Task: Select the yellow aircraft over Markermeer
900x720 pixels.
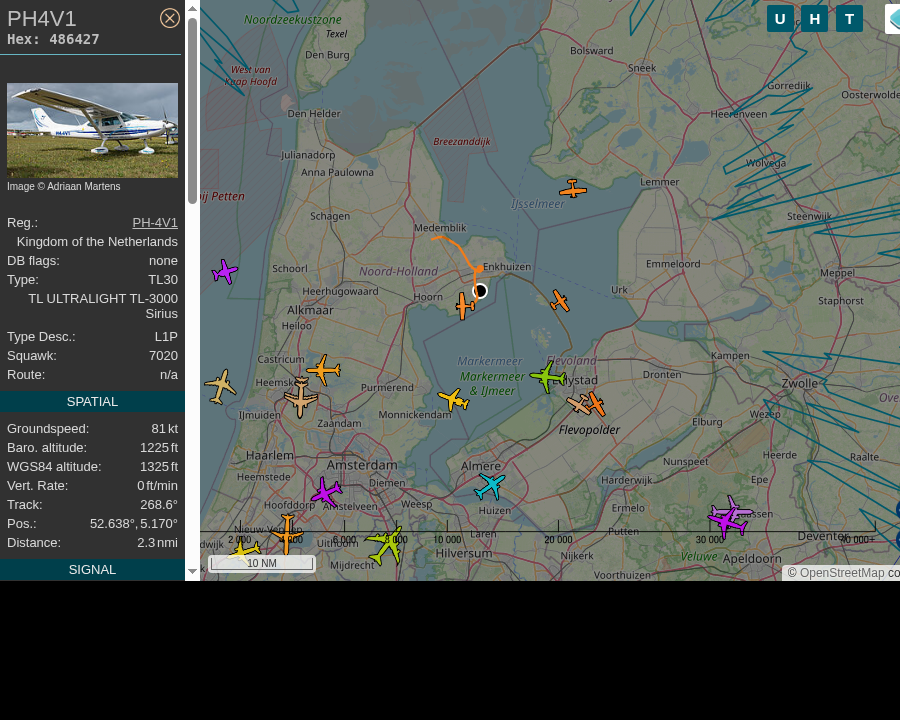Action: pyautogui.click(x=453, y=400)
